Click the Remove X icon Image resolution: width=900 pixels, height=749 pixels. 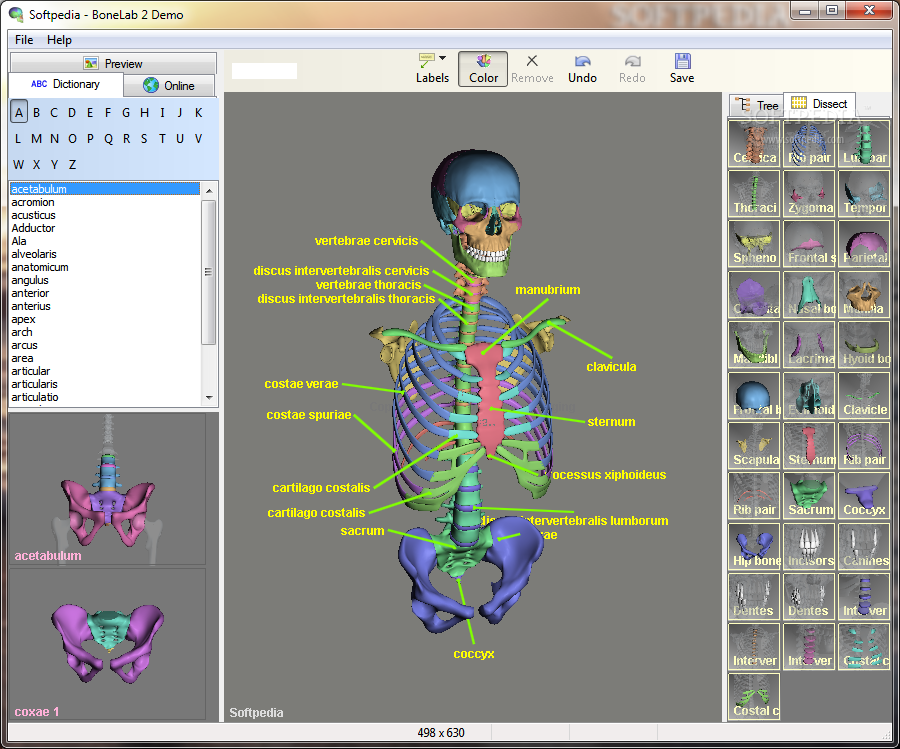pyautogui.click(x=532, y=61)
